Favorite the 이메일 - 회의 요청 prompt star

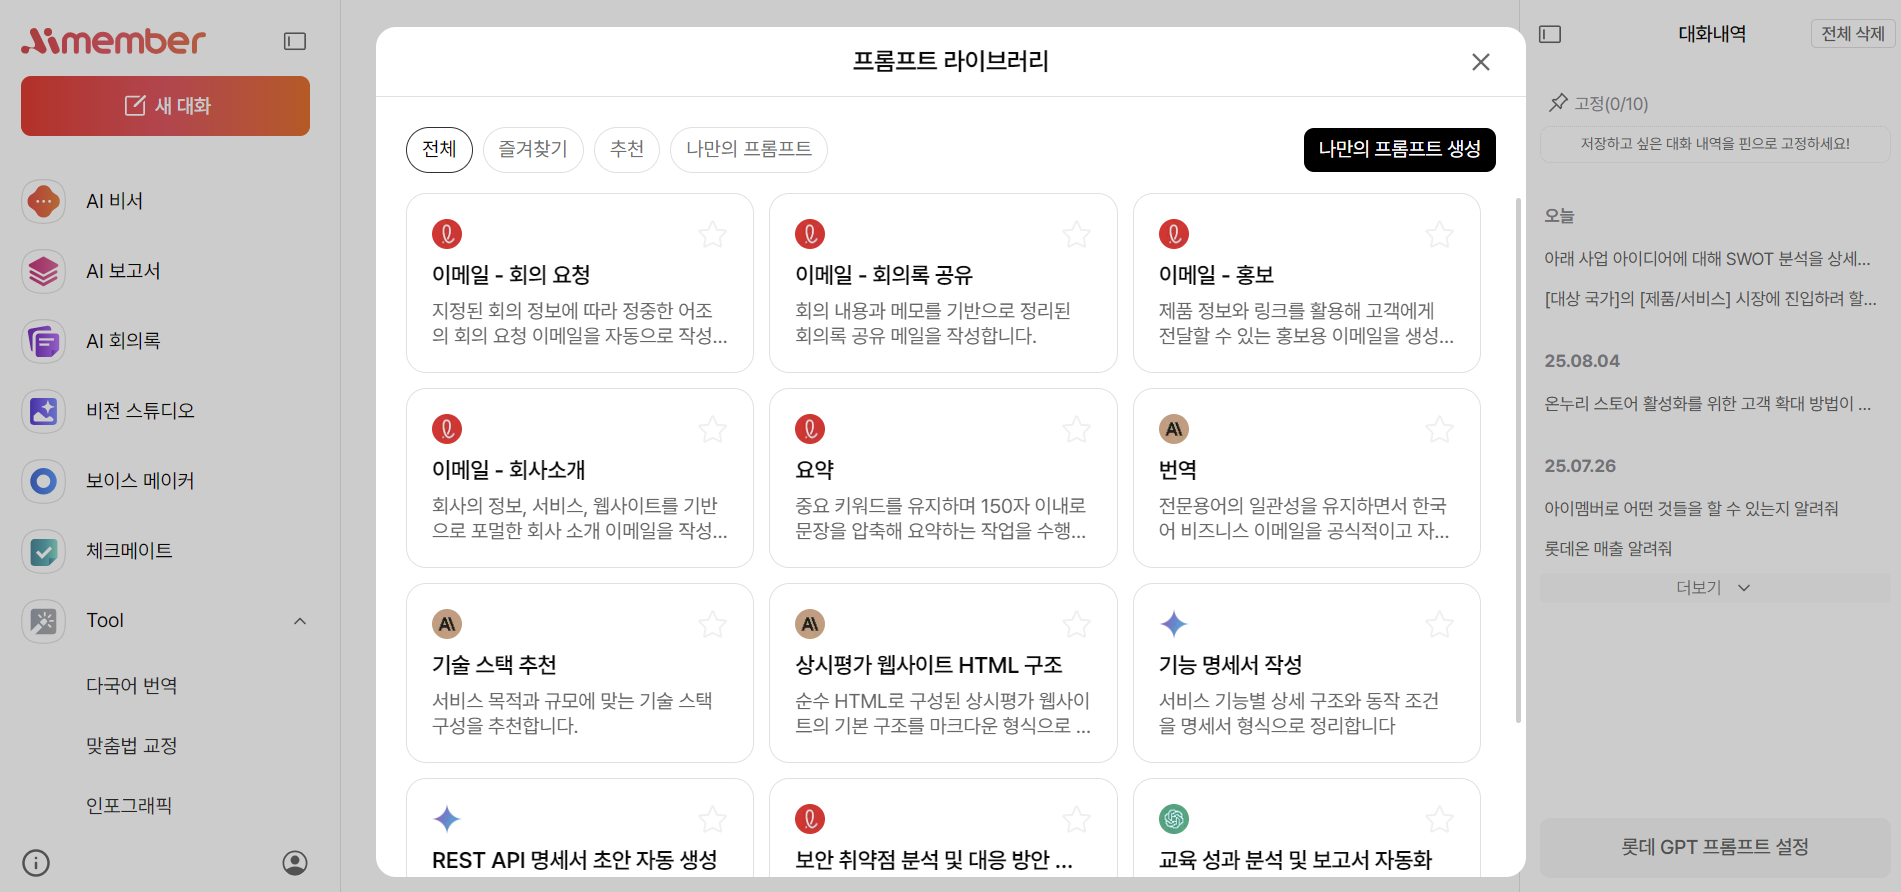712,234
